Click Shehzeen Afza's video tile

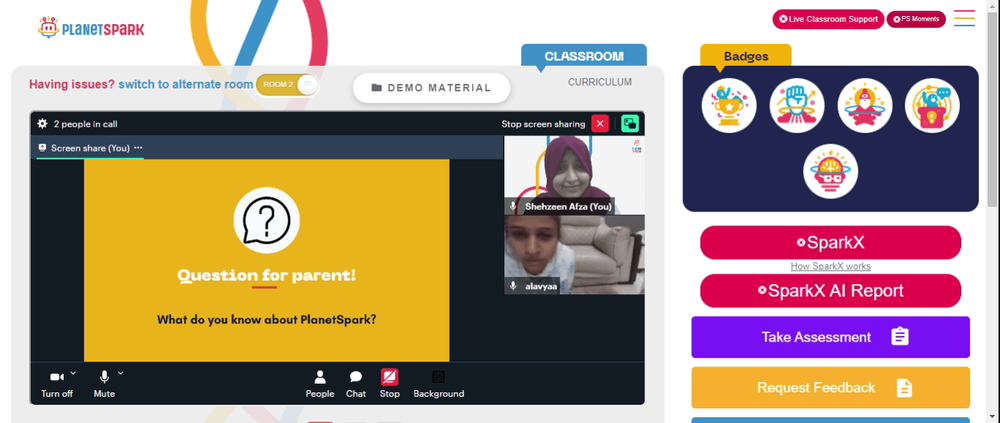574,175
